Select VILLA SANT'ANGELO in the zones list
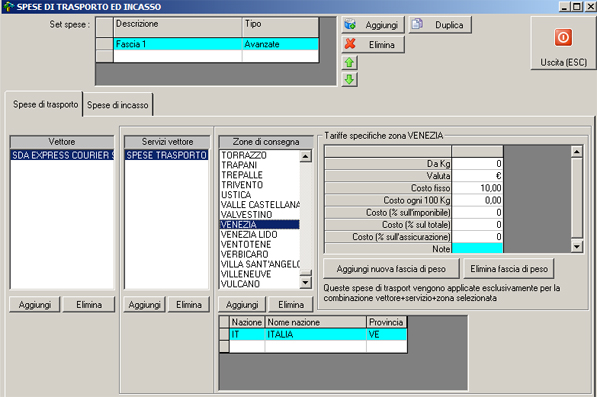Screen dimensions: 597x397 [260, 264]
